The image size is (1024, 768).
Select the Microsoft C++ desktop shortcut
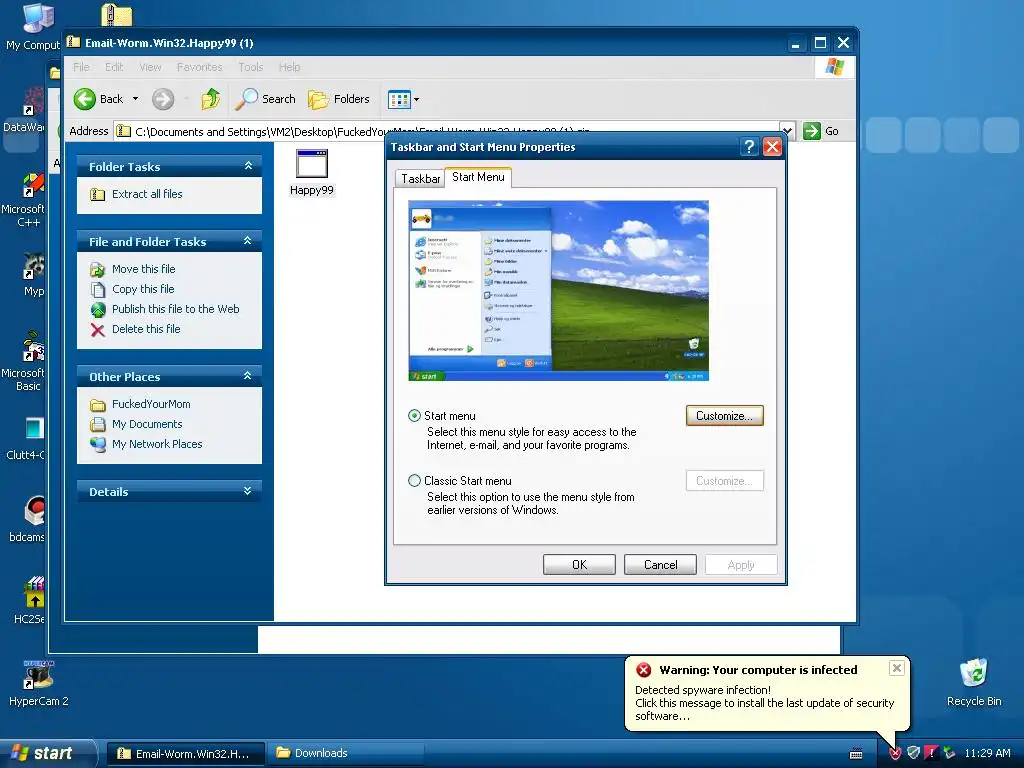[x=24, y=200]
